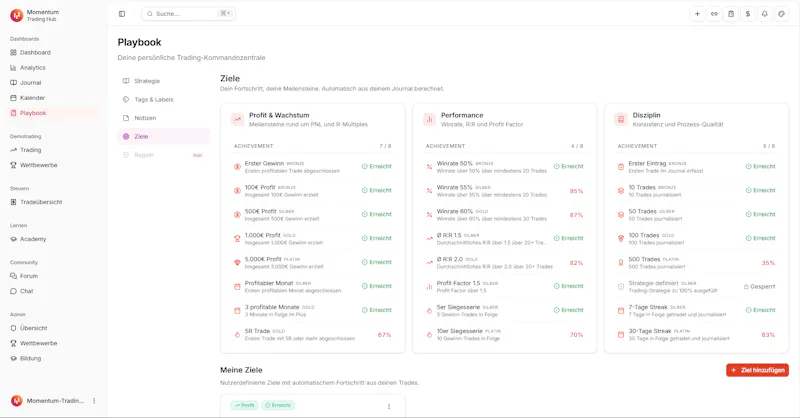Click the Momentum Trading Hub logo
800x418 pixels.
click(16, 15)
